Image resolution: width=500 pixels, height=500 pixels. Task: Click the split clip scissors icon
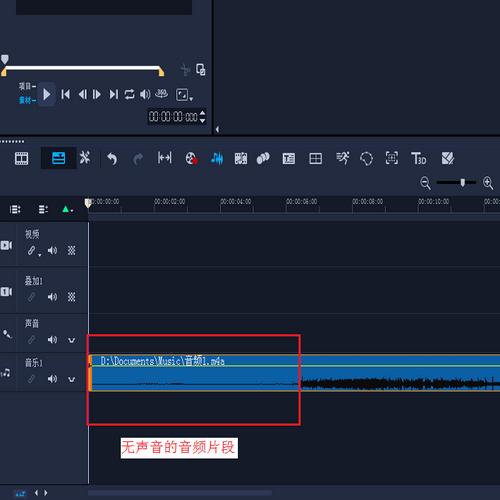tap(184, 70)
